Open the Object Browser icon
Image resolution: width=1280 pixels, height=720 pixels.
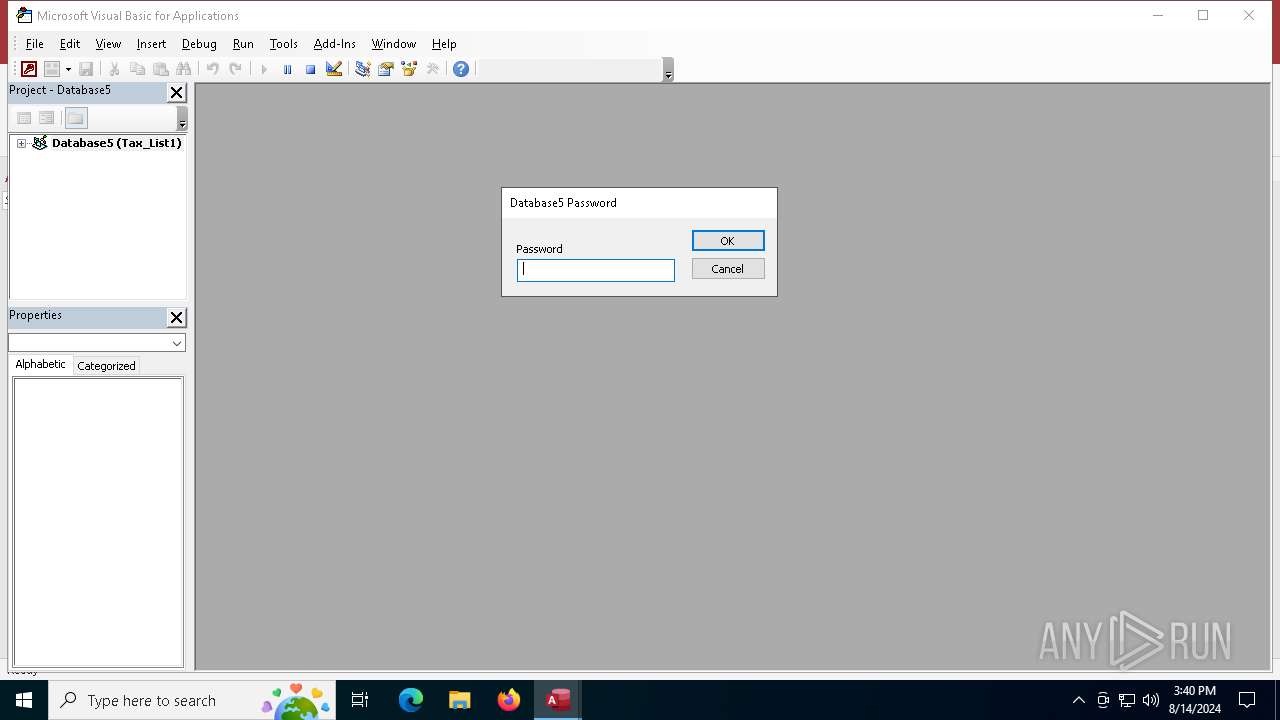[408, 69]
